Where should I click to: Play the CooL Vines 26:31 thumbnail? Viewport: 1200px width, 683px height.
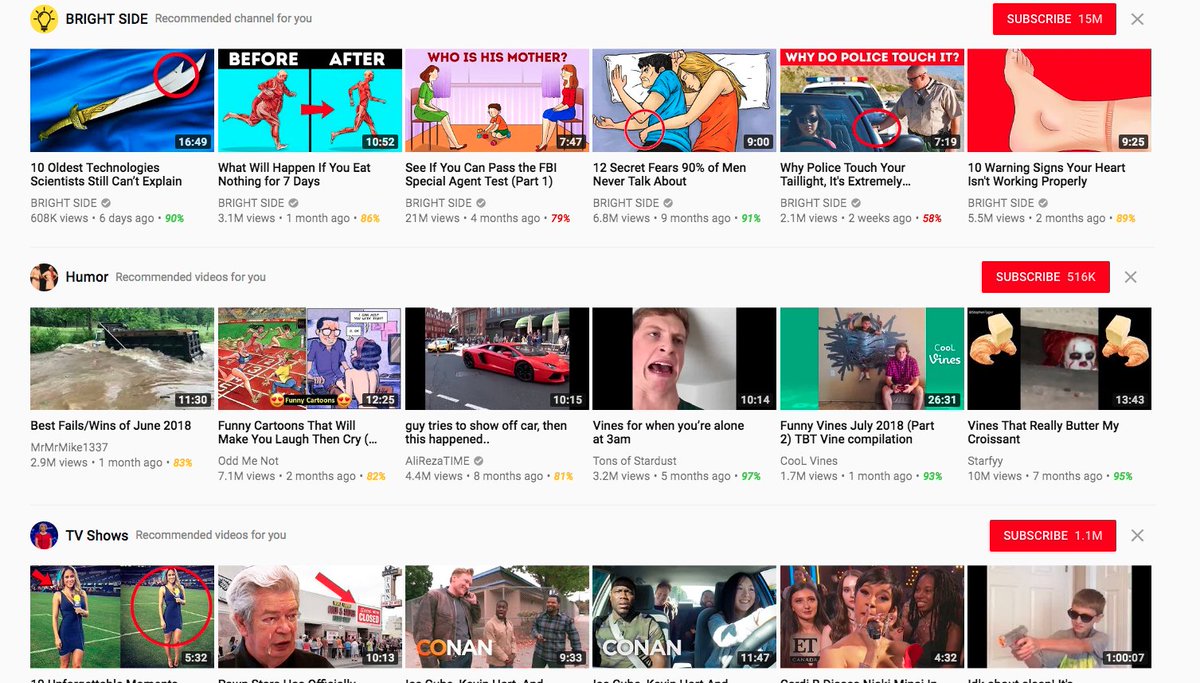(x=872, y=359)
